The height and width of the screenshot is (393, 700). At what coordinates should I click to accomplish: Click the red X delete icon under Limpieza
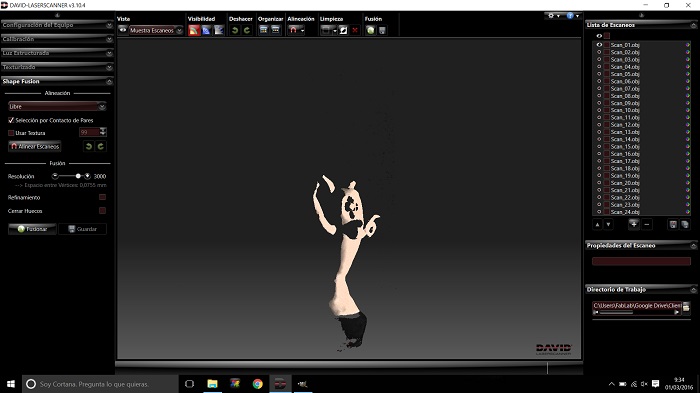(x=355, y=30)
